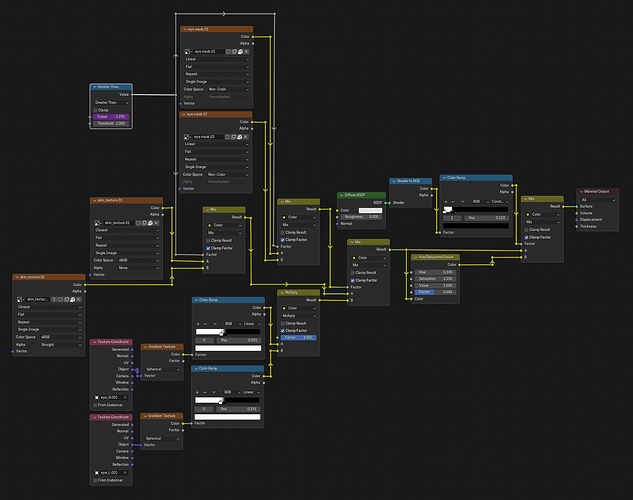Collapse the Hue/Saturation/Value node

(x=415, y=257)
